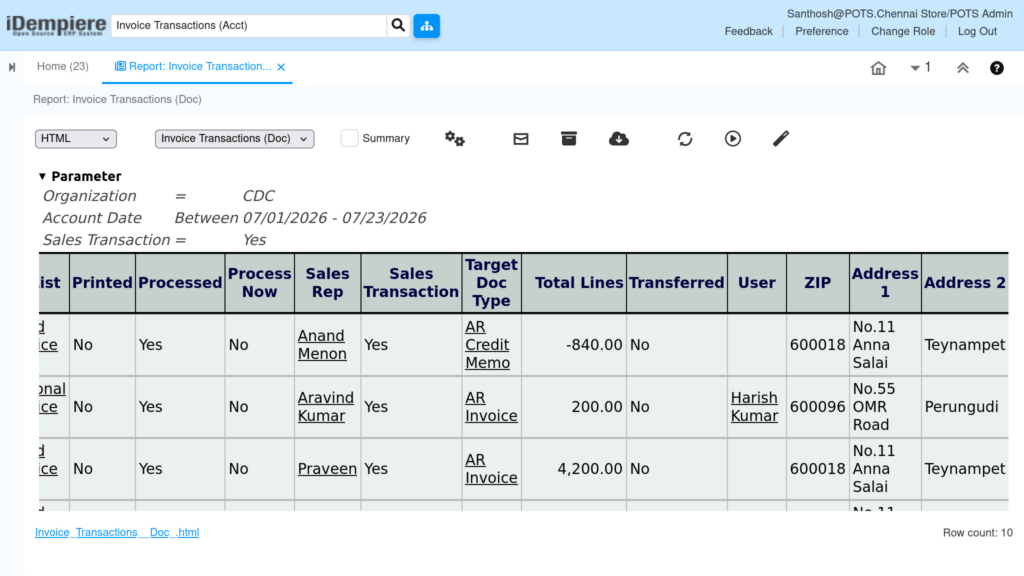Open the Aravind Kumar sales rep link
This screenshot has height=576, width=1024.
coord(325,406)
